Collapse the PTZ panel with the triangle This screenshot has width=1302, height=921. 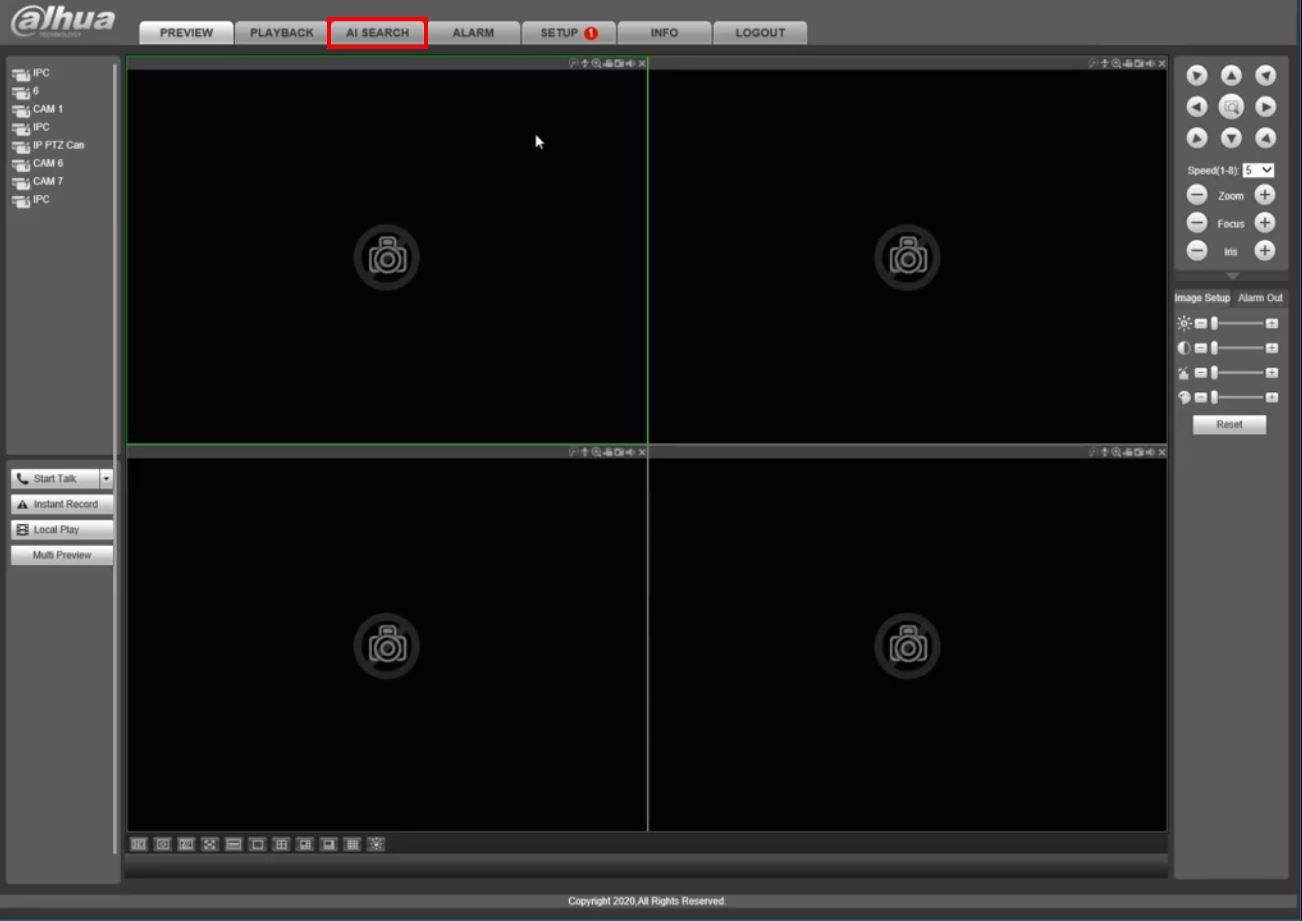point(1232,277)
